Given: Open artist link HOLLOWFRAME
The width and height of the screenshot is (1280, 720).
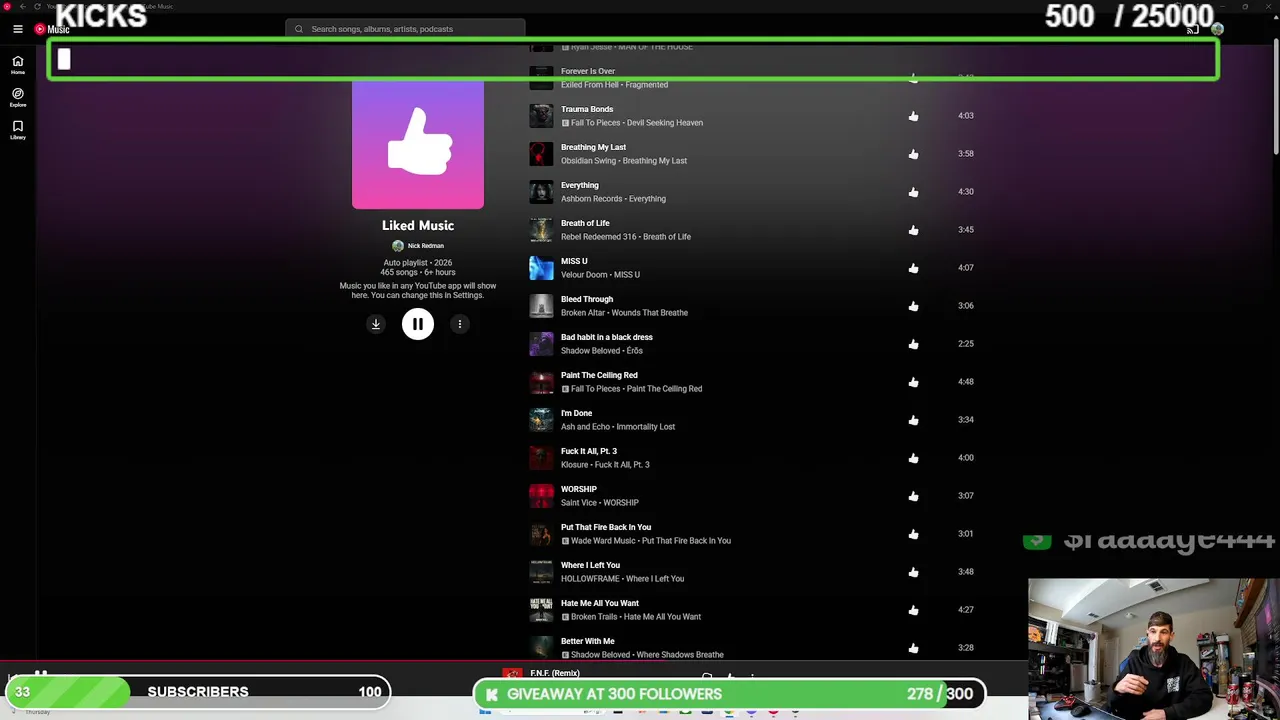Looking at the screenshot, I should point(591,579).
